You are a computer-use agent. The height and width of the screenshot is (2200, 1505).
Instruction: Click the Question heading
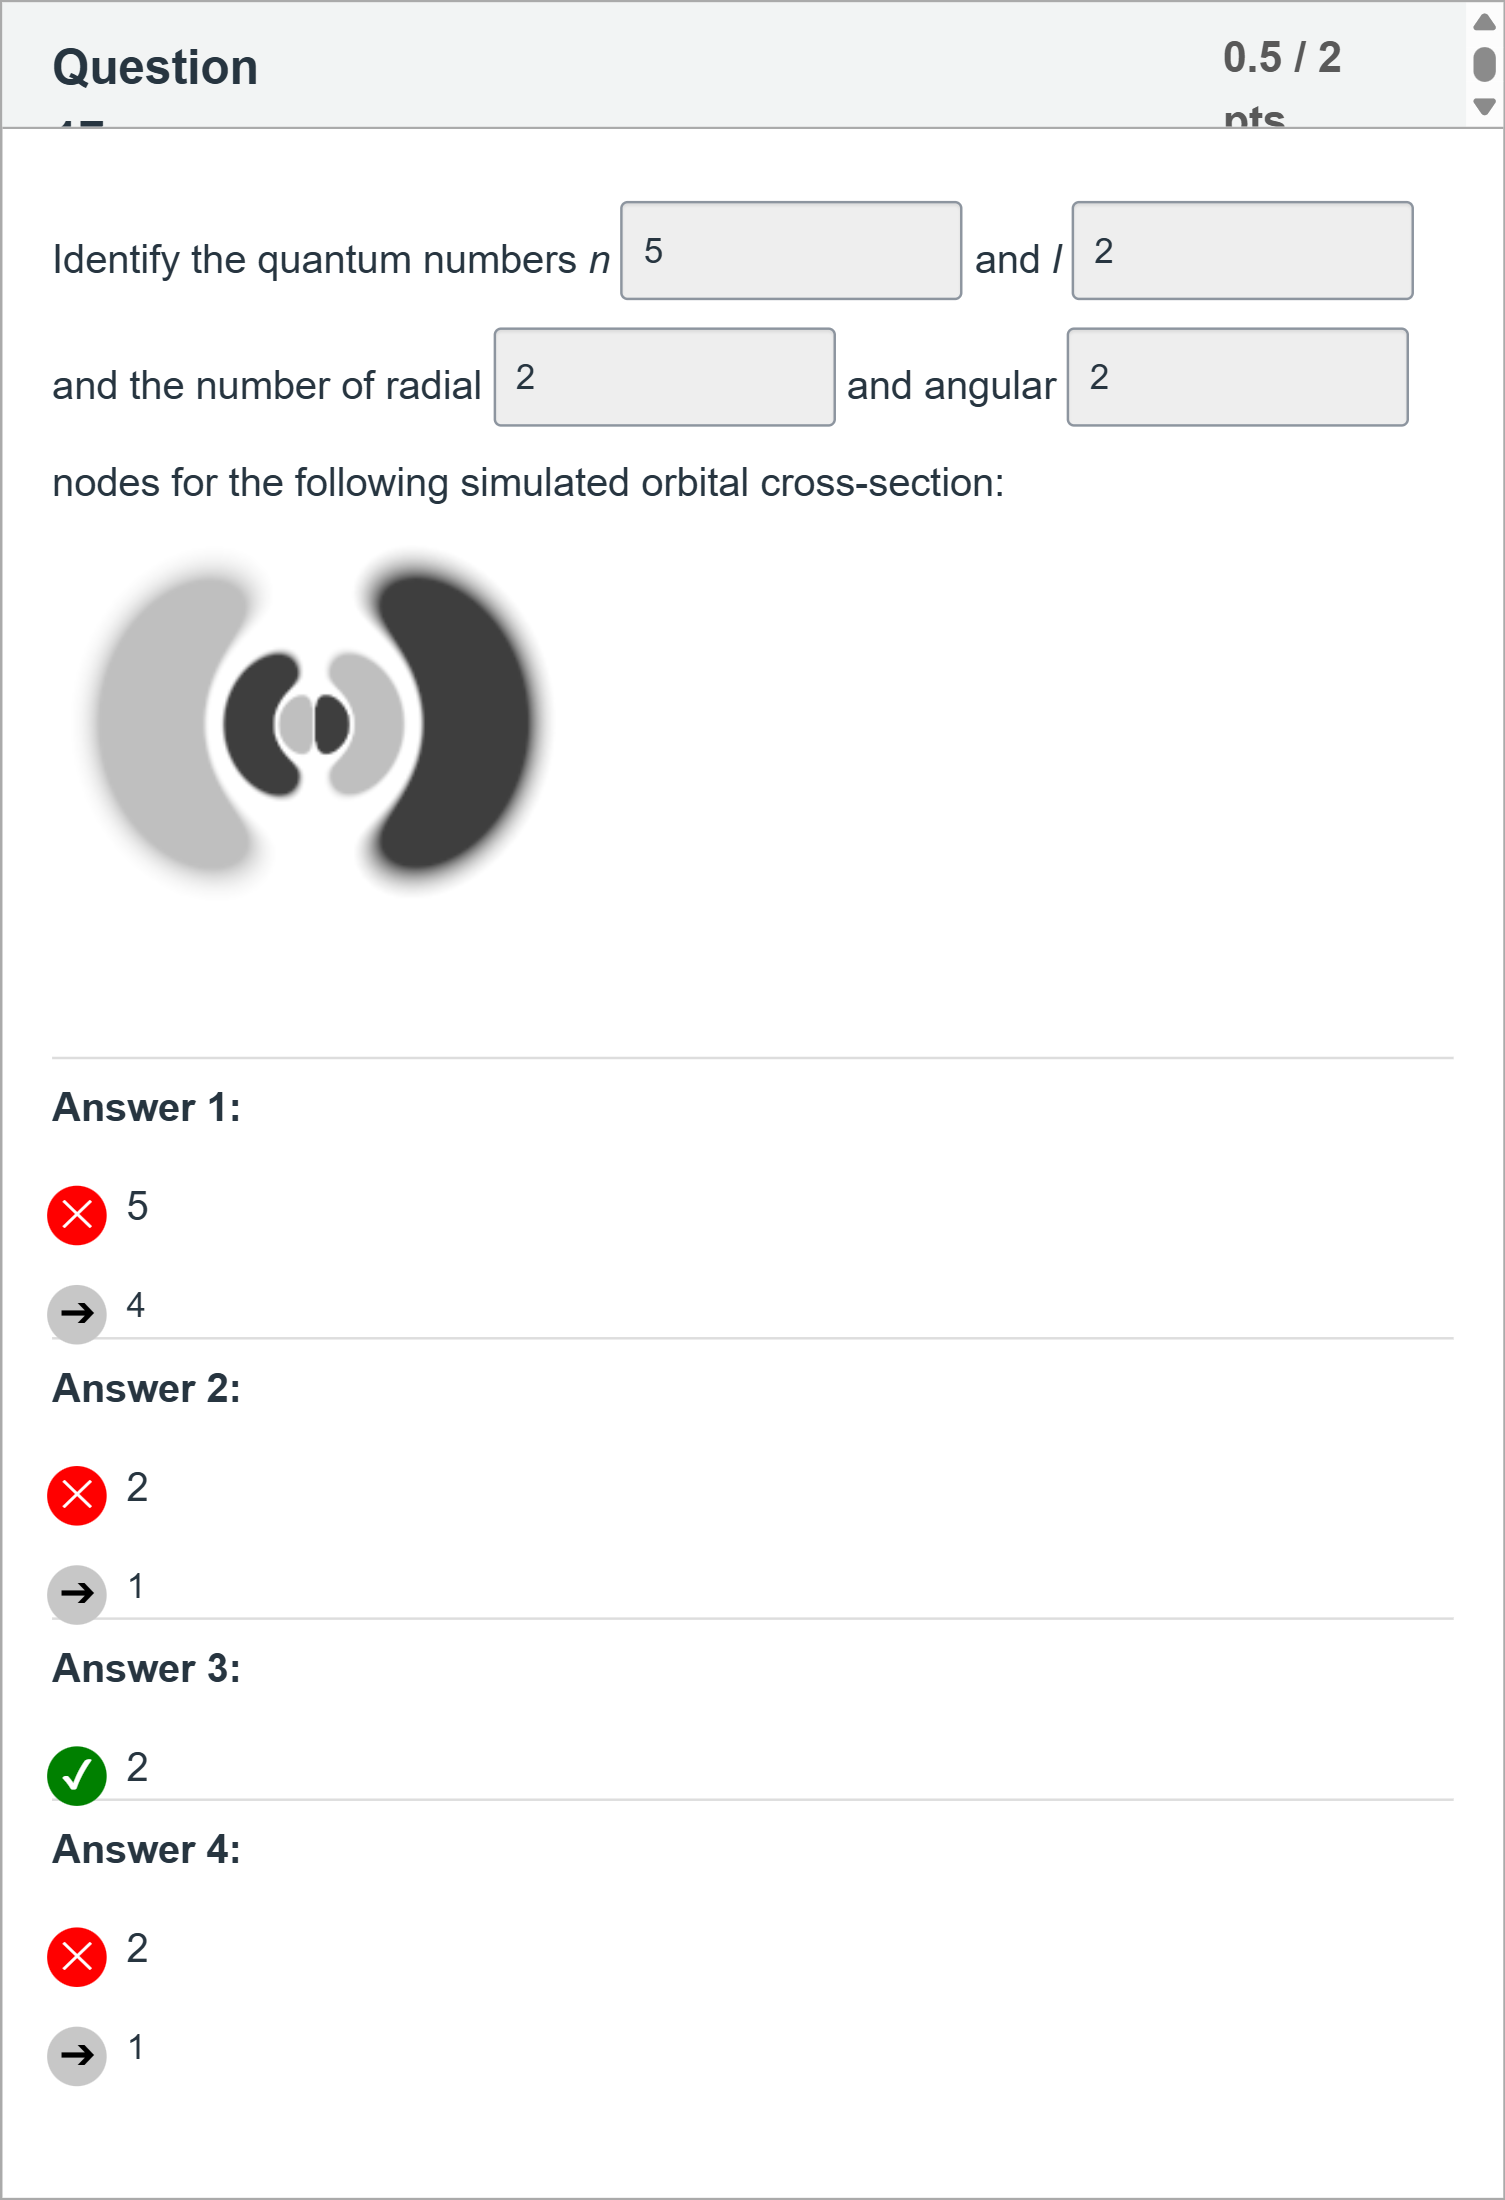(154, 66)
